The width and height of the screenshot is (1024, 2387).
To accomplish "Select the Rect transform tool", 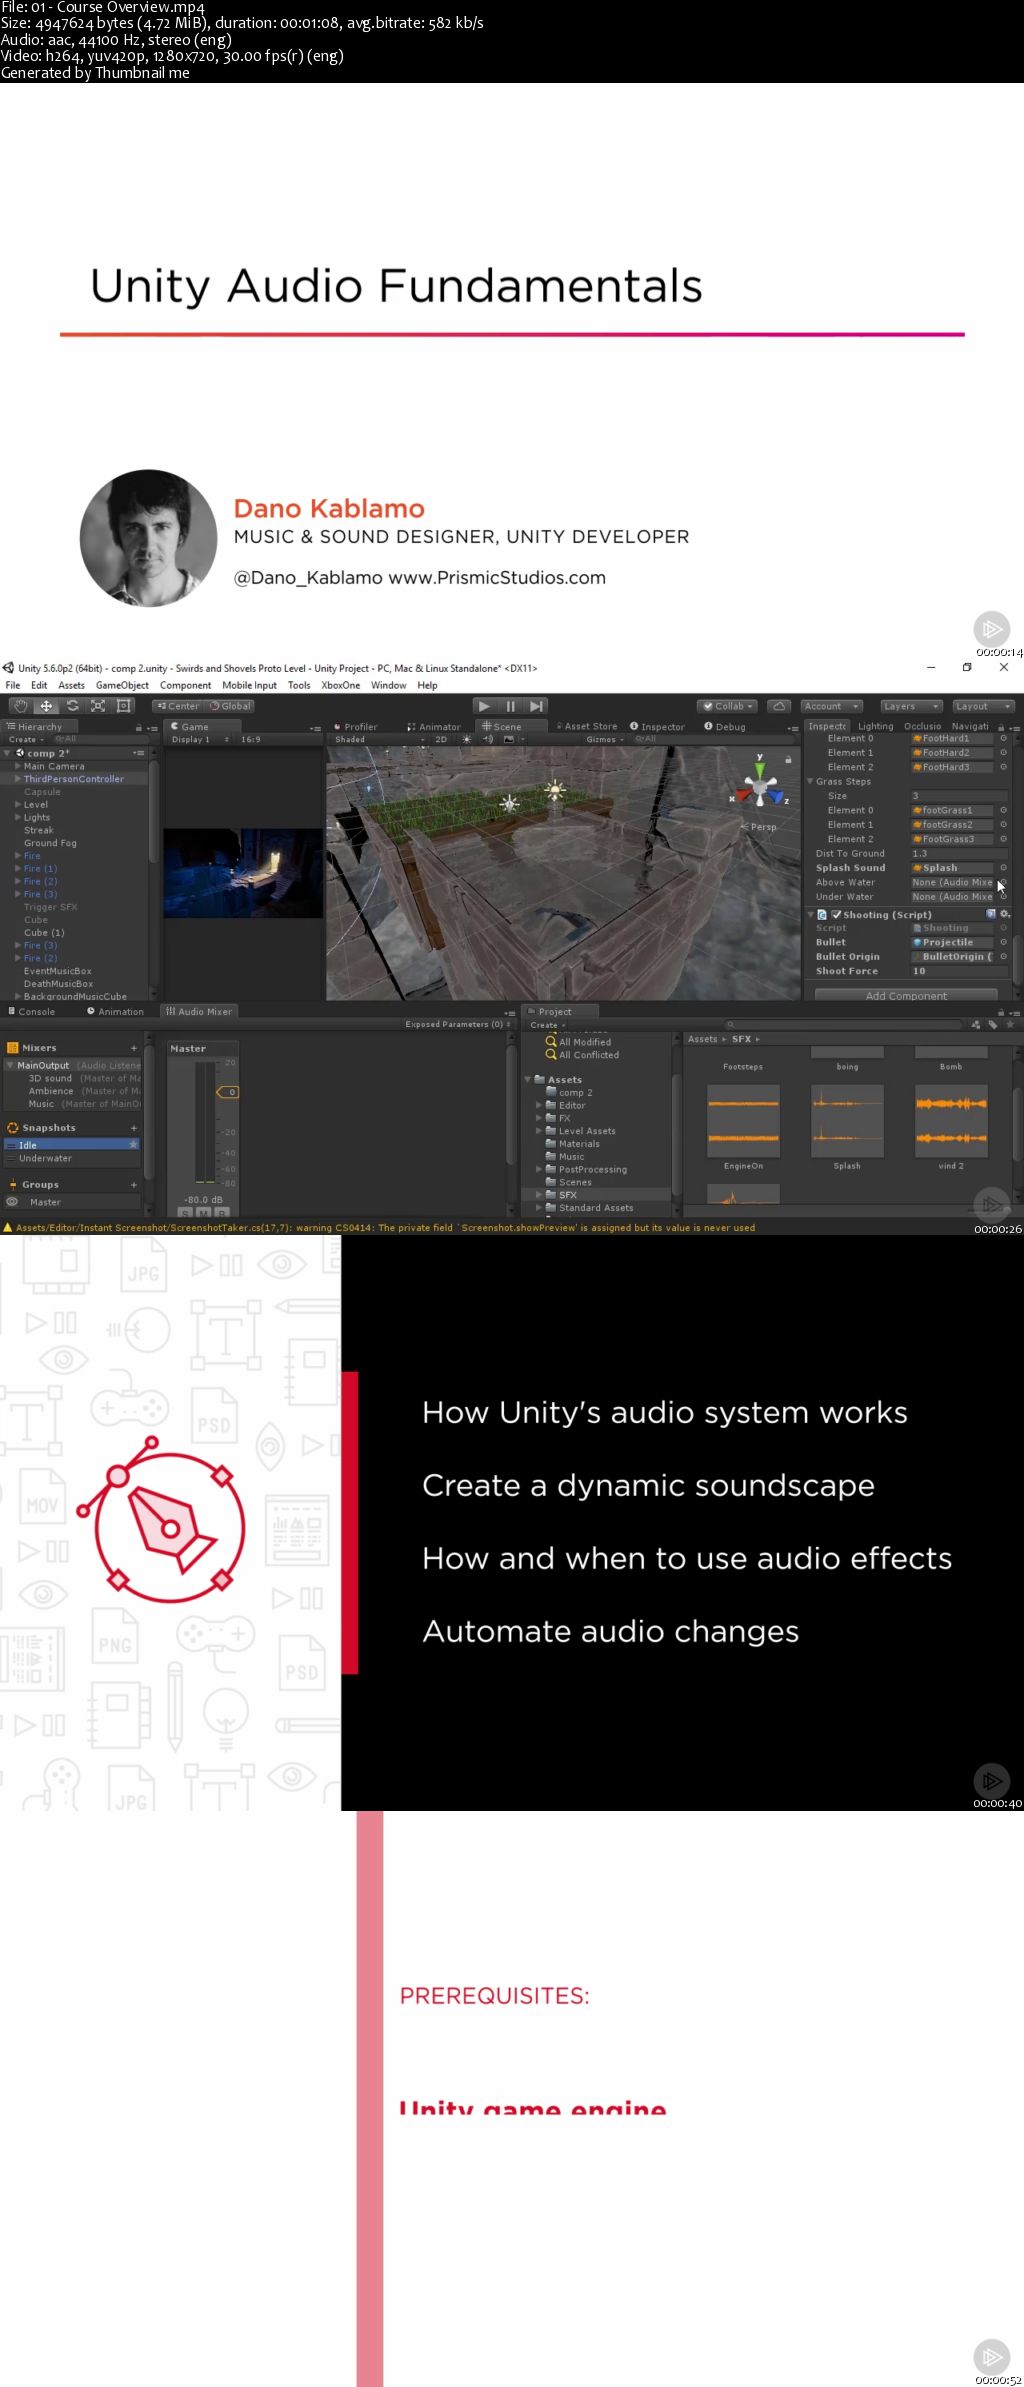I will pyautogui.click(x=124, y=706).
